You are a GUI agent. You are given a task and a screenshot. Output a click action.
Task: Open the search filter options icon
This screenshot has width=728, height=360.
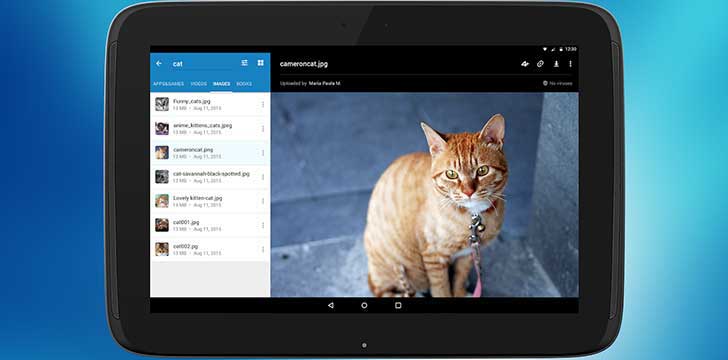[244, 63]
